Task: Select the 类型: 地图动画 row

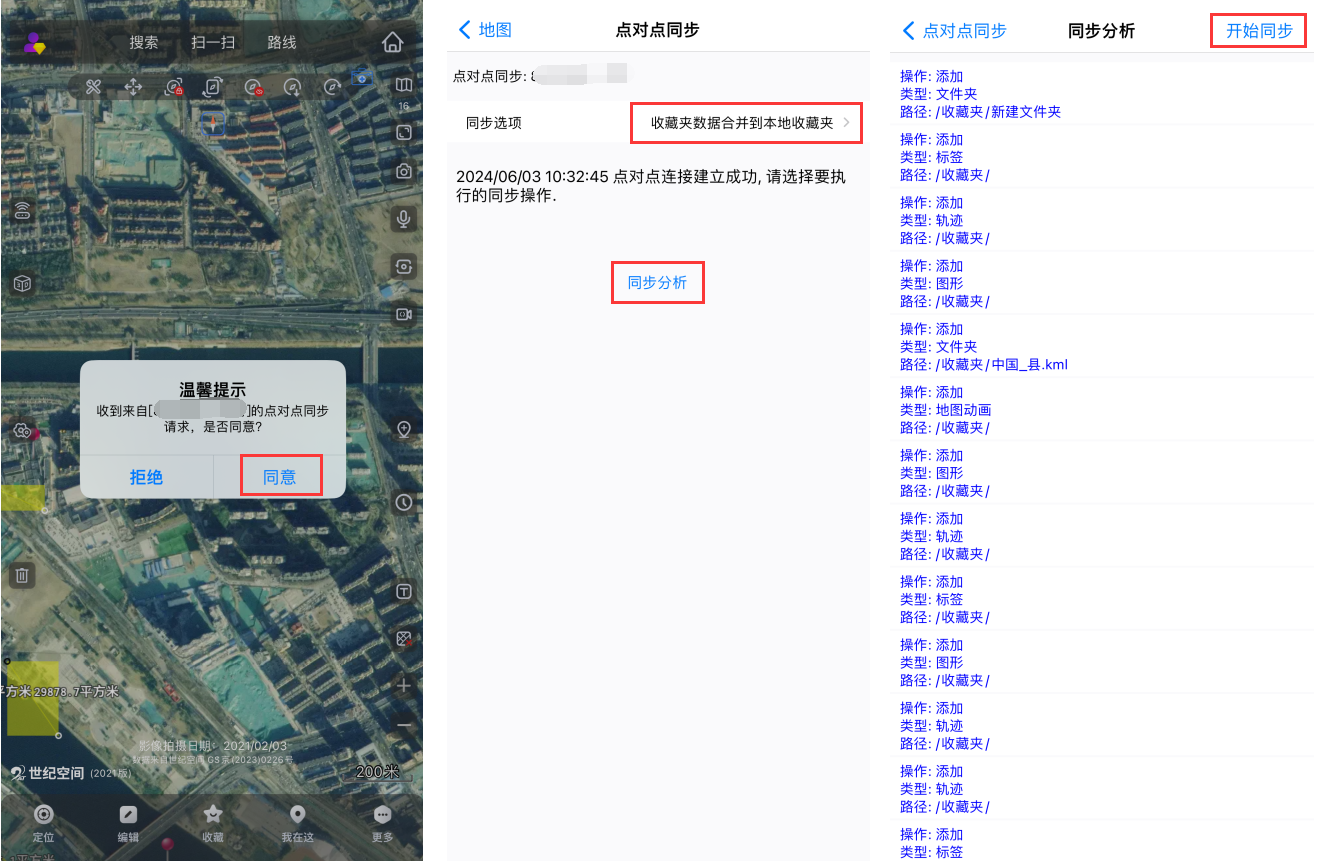Action: (x=1100, y=410)
